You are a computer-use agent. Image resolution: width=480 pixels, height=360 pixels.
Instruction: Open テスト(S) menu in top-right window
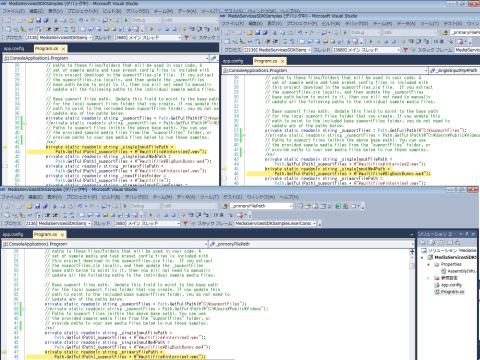pos(453,24)
